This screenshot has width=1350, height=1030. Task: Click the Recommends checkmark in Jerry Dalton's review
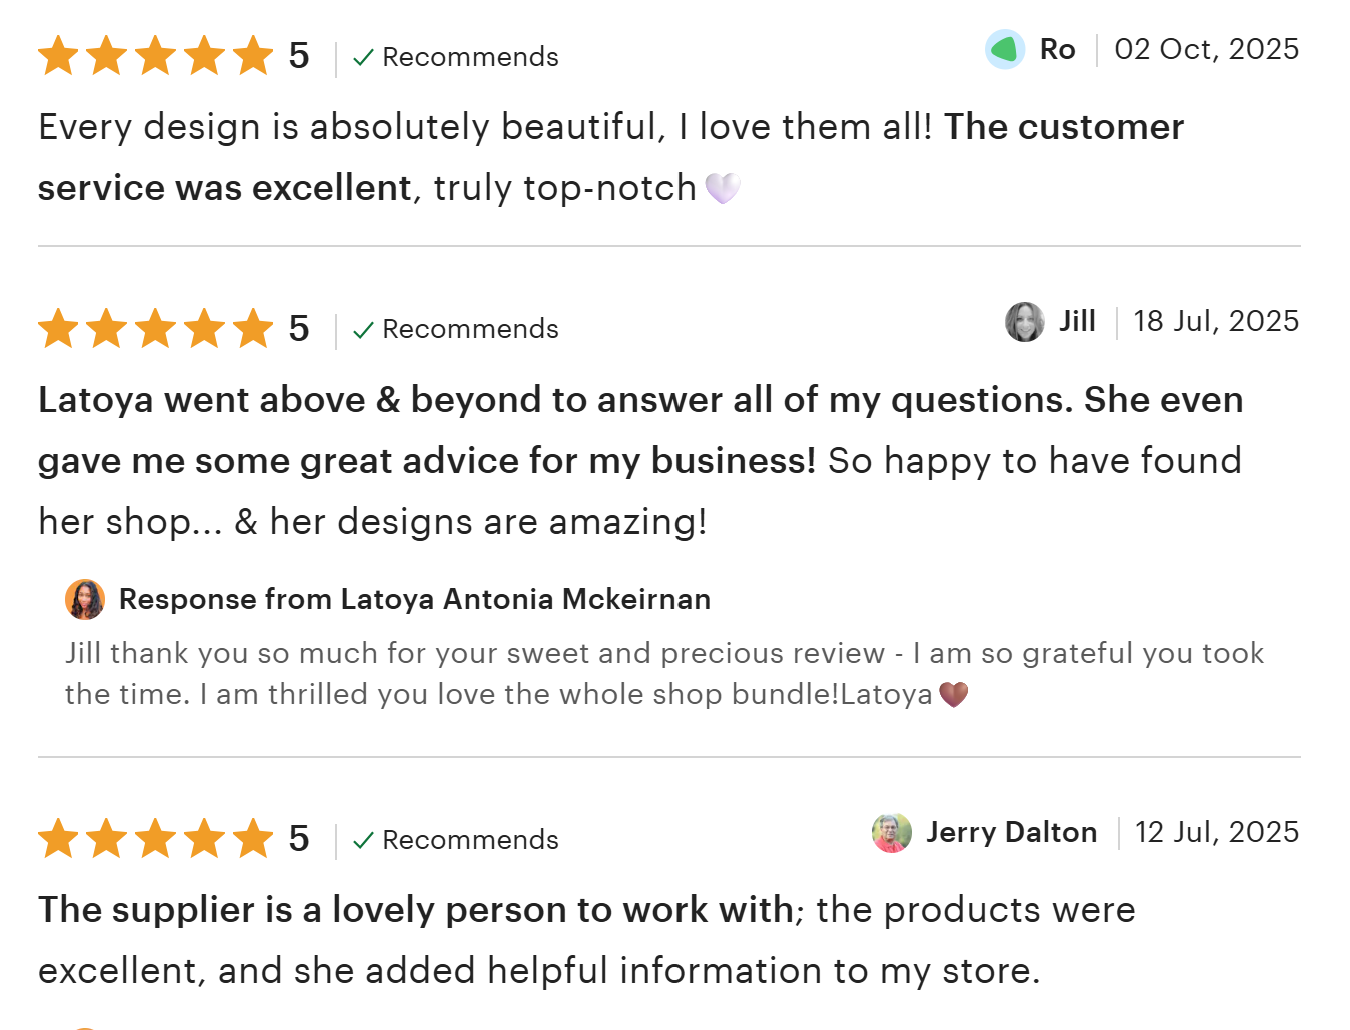pos(363,840)
